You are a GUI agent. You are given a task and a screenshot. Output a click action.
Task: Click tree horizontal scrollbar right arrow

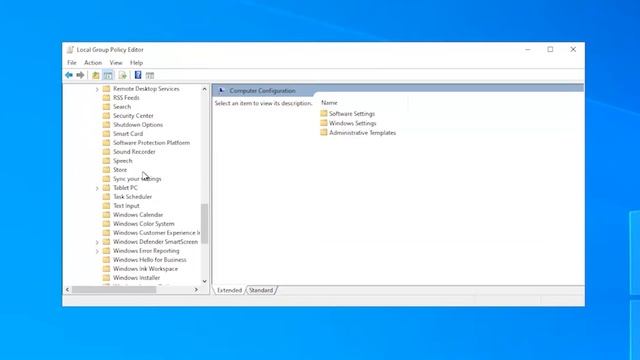coord(196,290)
